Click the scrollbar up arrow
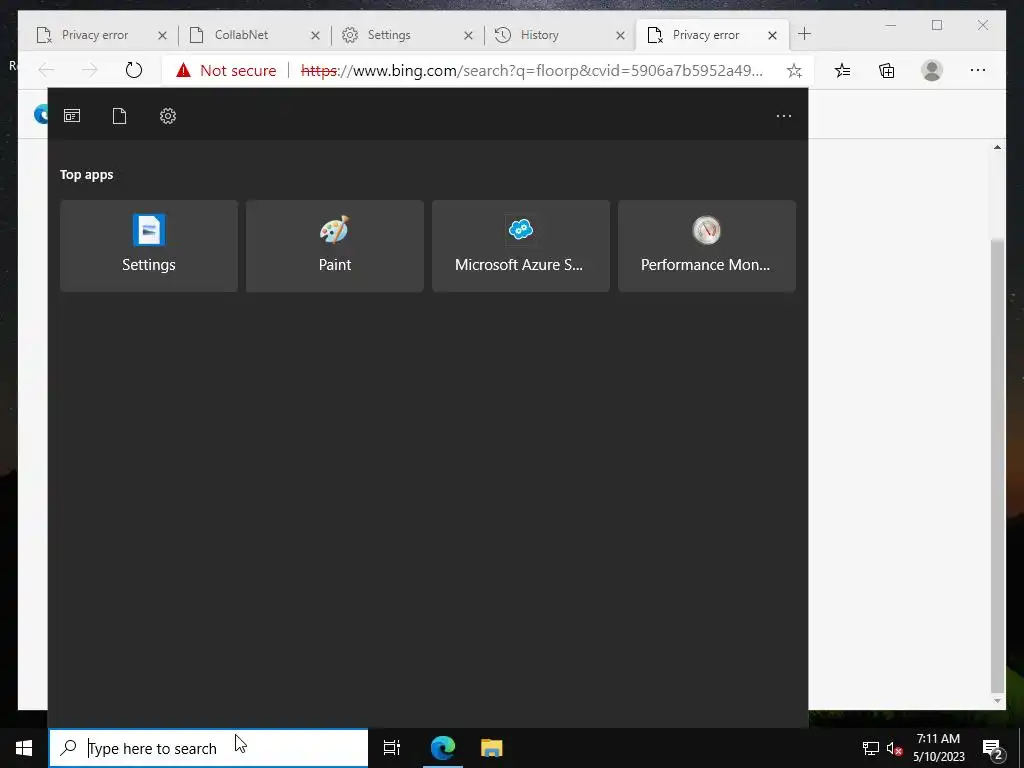 coord(997,147)
